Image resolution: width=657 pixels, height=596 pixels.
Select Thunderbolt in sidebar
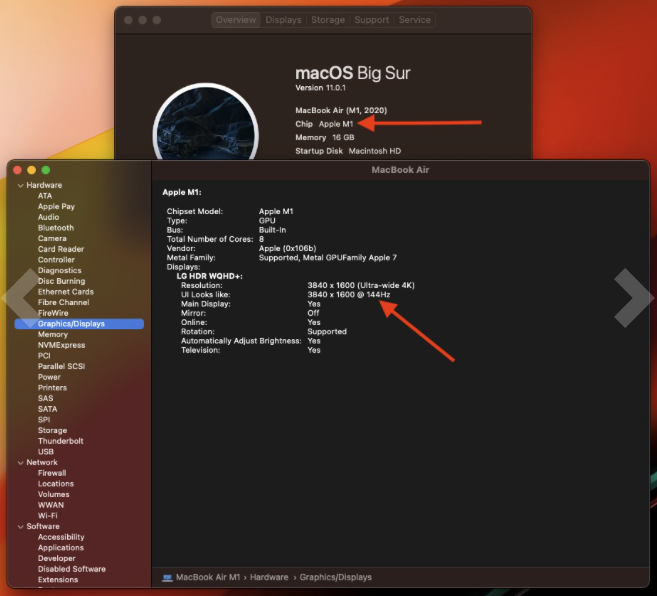click(x=60, y=441)
